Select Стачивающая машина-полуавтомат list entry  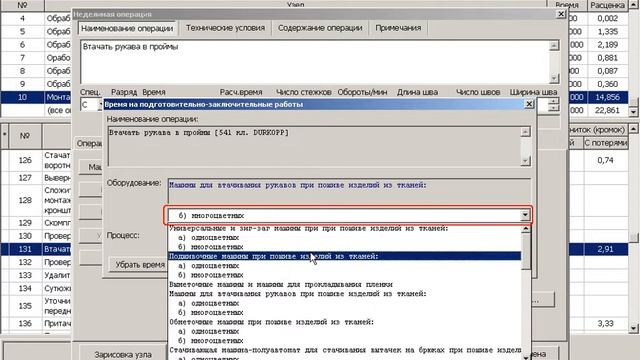(x=344, y=350)
